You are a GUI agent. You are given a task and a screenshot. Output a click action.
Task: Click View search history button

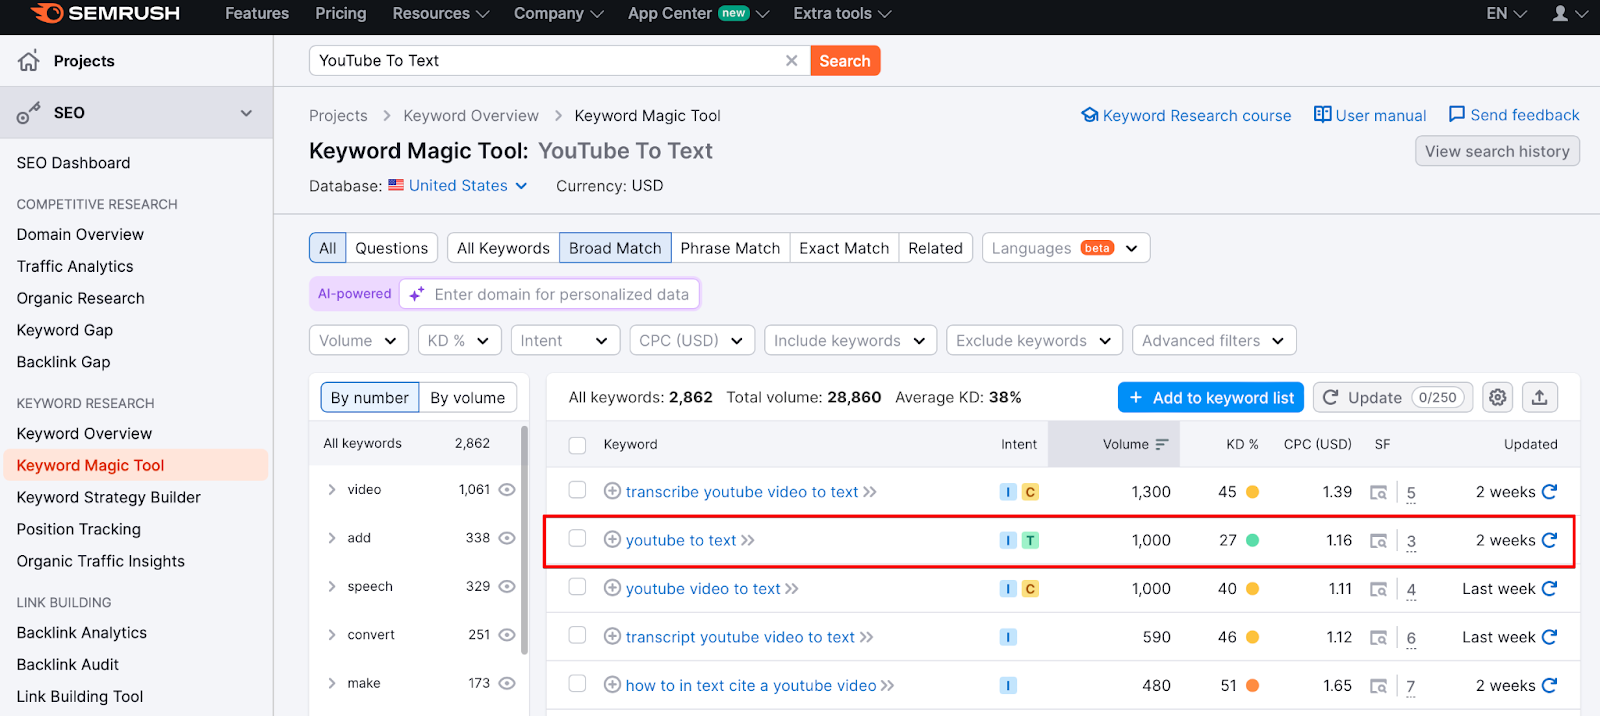click(x=1497, y=151)
